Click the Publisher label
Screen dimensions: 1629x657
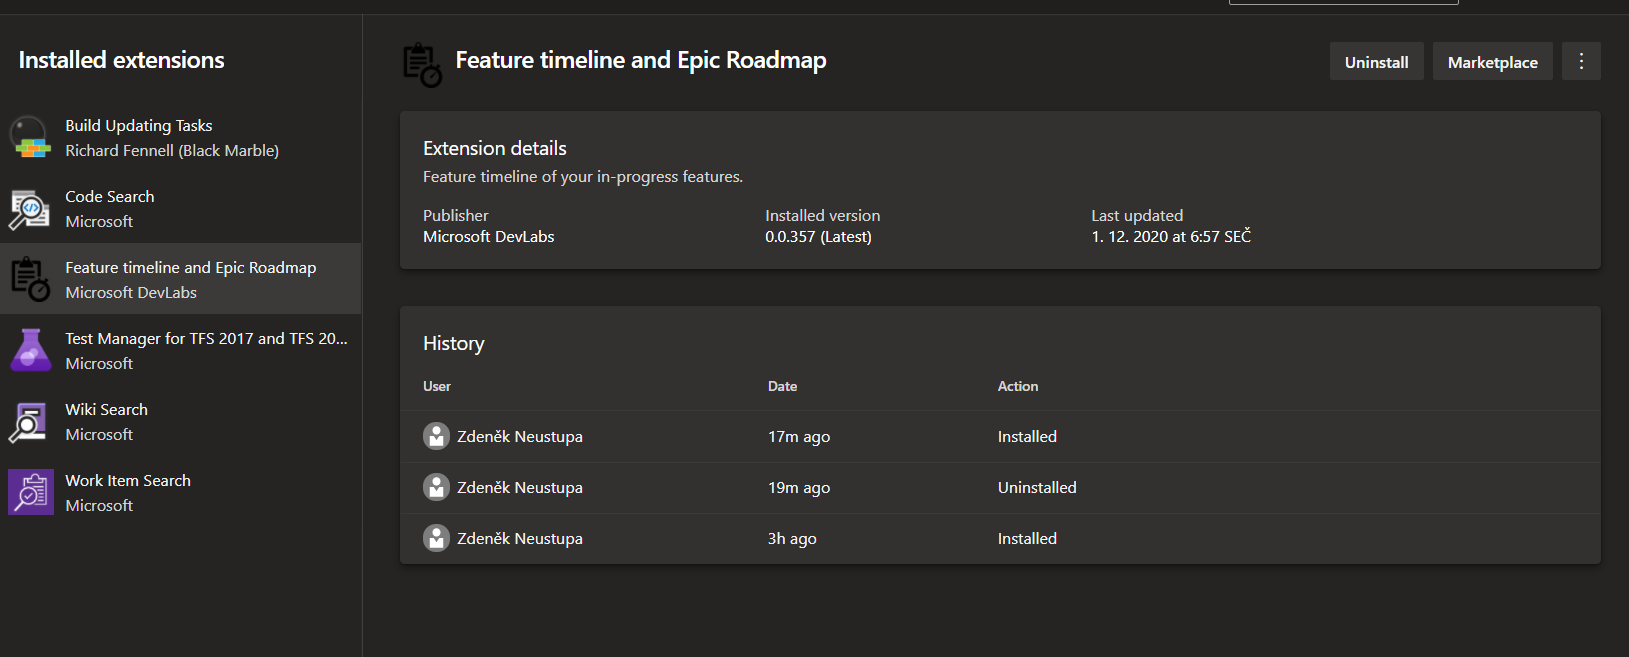(x=456, y=216)
